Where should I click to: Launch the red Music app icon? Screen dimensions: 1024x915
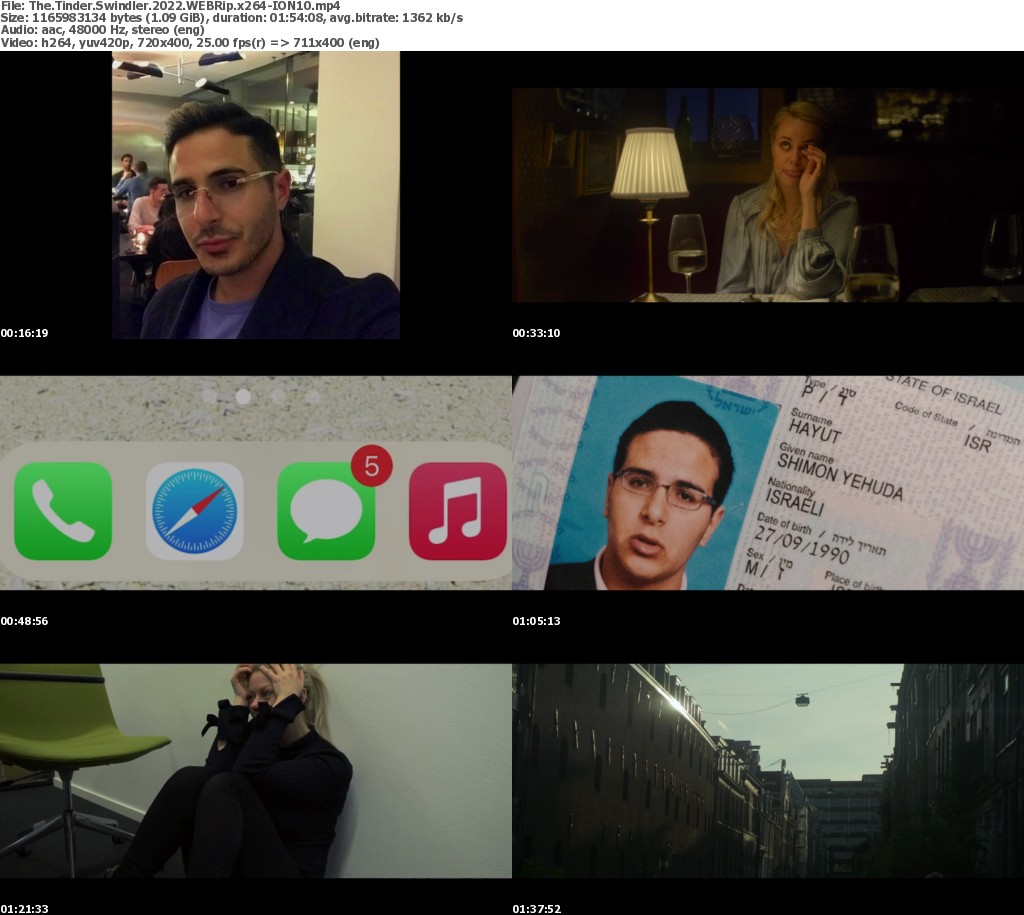pyautogui.click(x=458, y=511)
